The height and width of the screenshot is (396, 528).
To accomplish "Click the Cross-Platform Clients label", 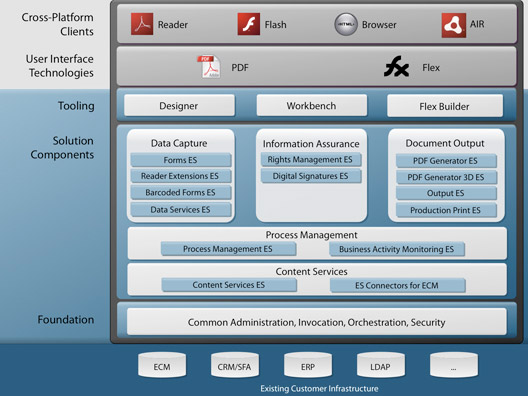I will 58,24.
